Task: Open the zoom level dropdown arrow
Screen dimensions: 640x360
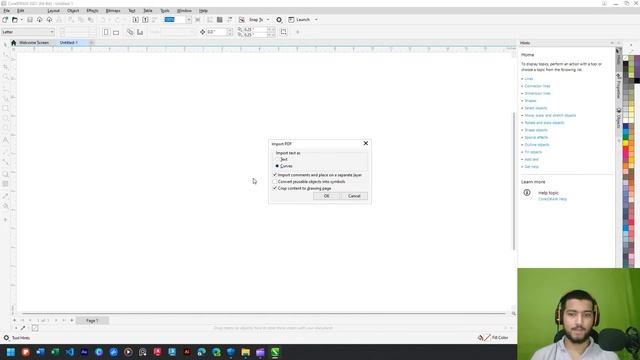Action: tap(189, 20)
